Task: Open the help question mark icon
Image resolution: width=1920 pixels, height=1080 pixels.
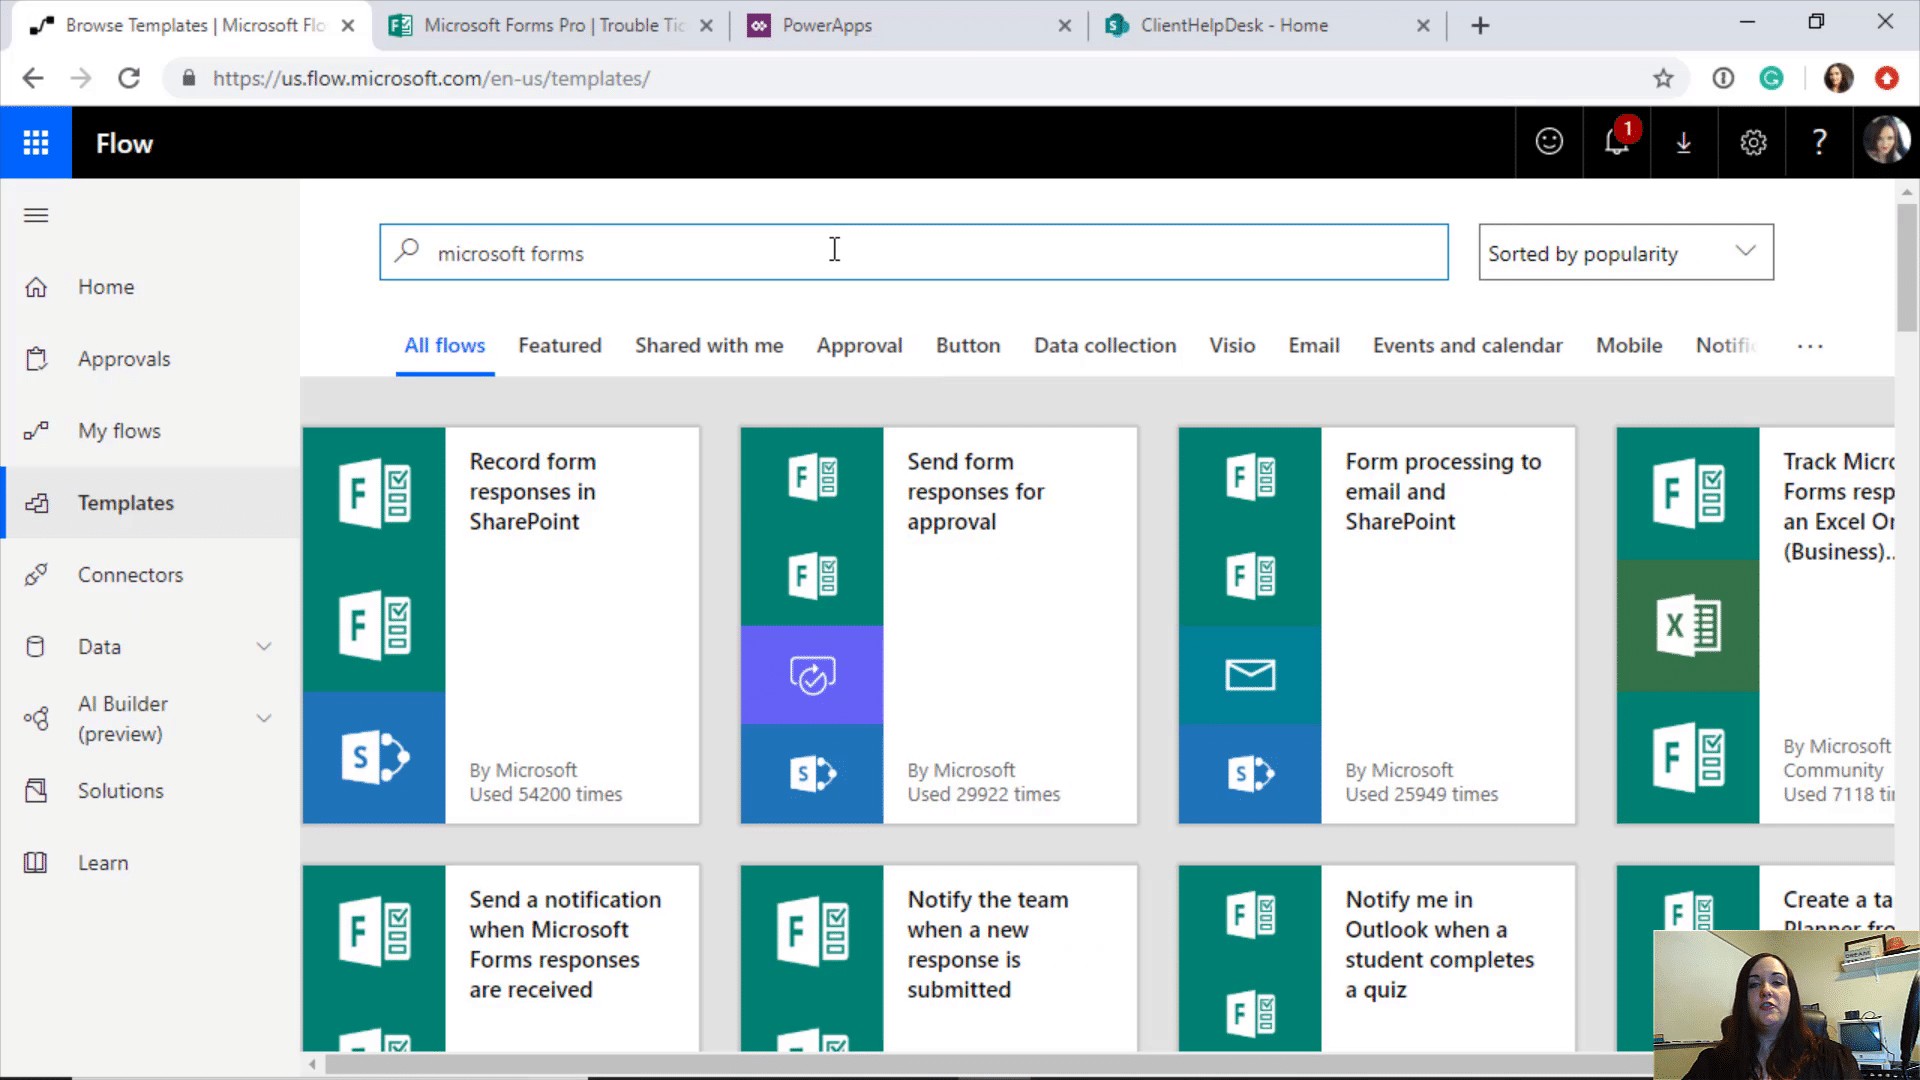Action: tap(1820, 142)
